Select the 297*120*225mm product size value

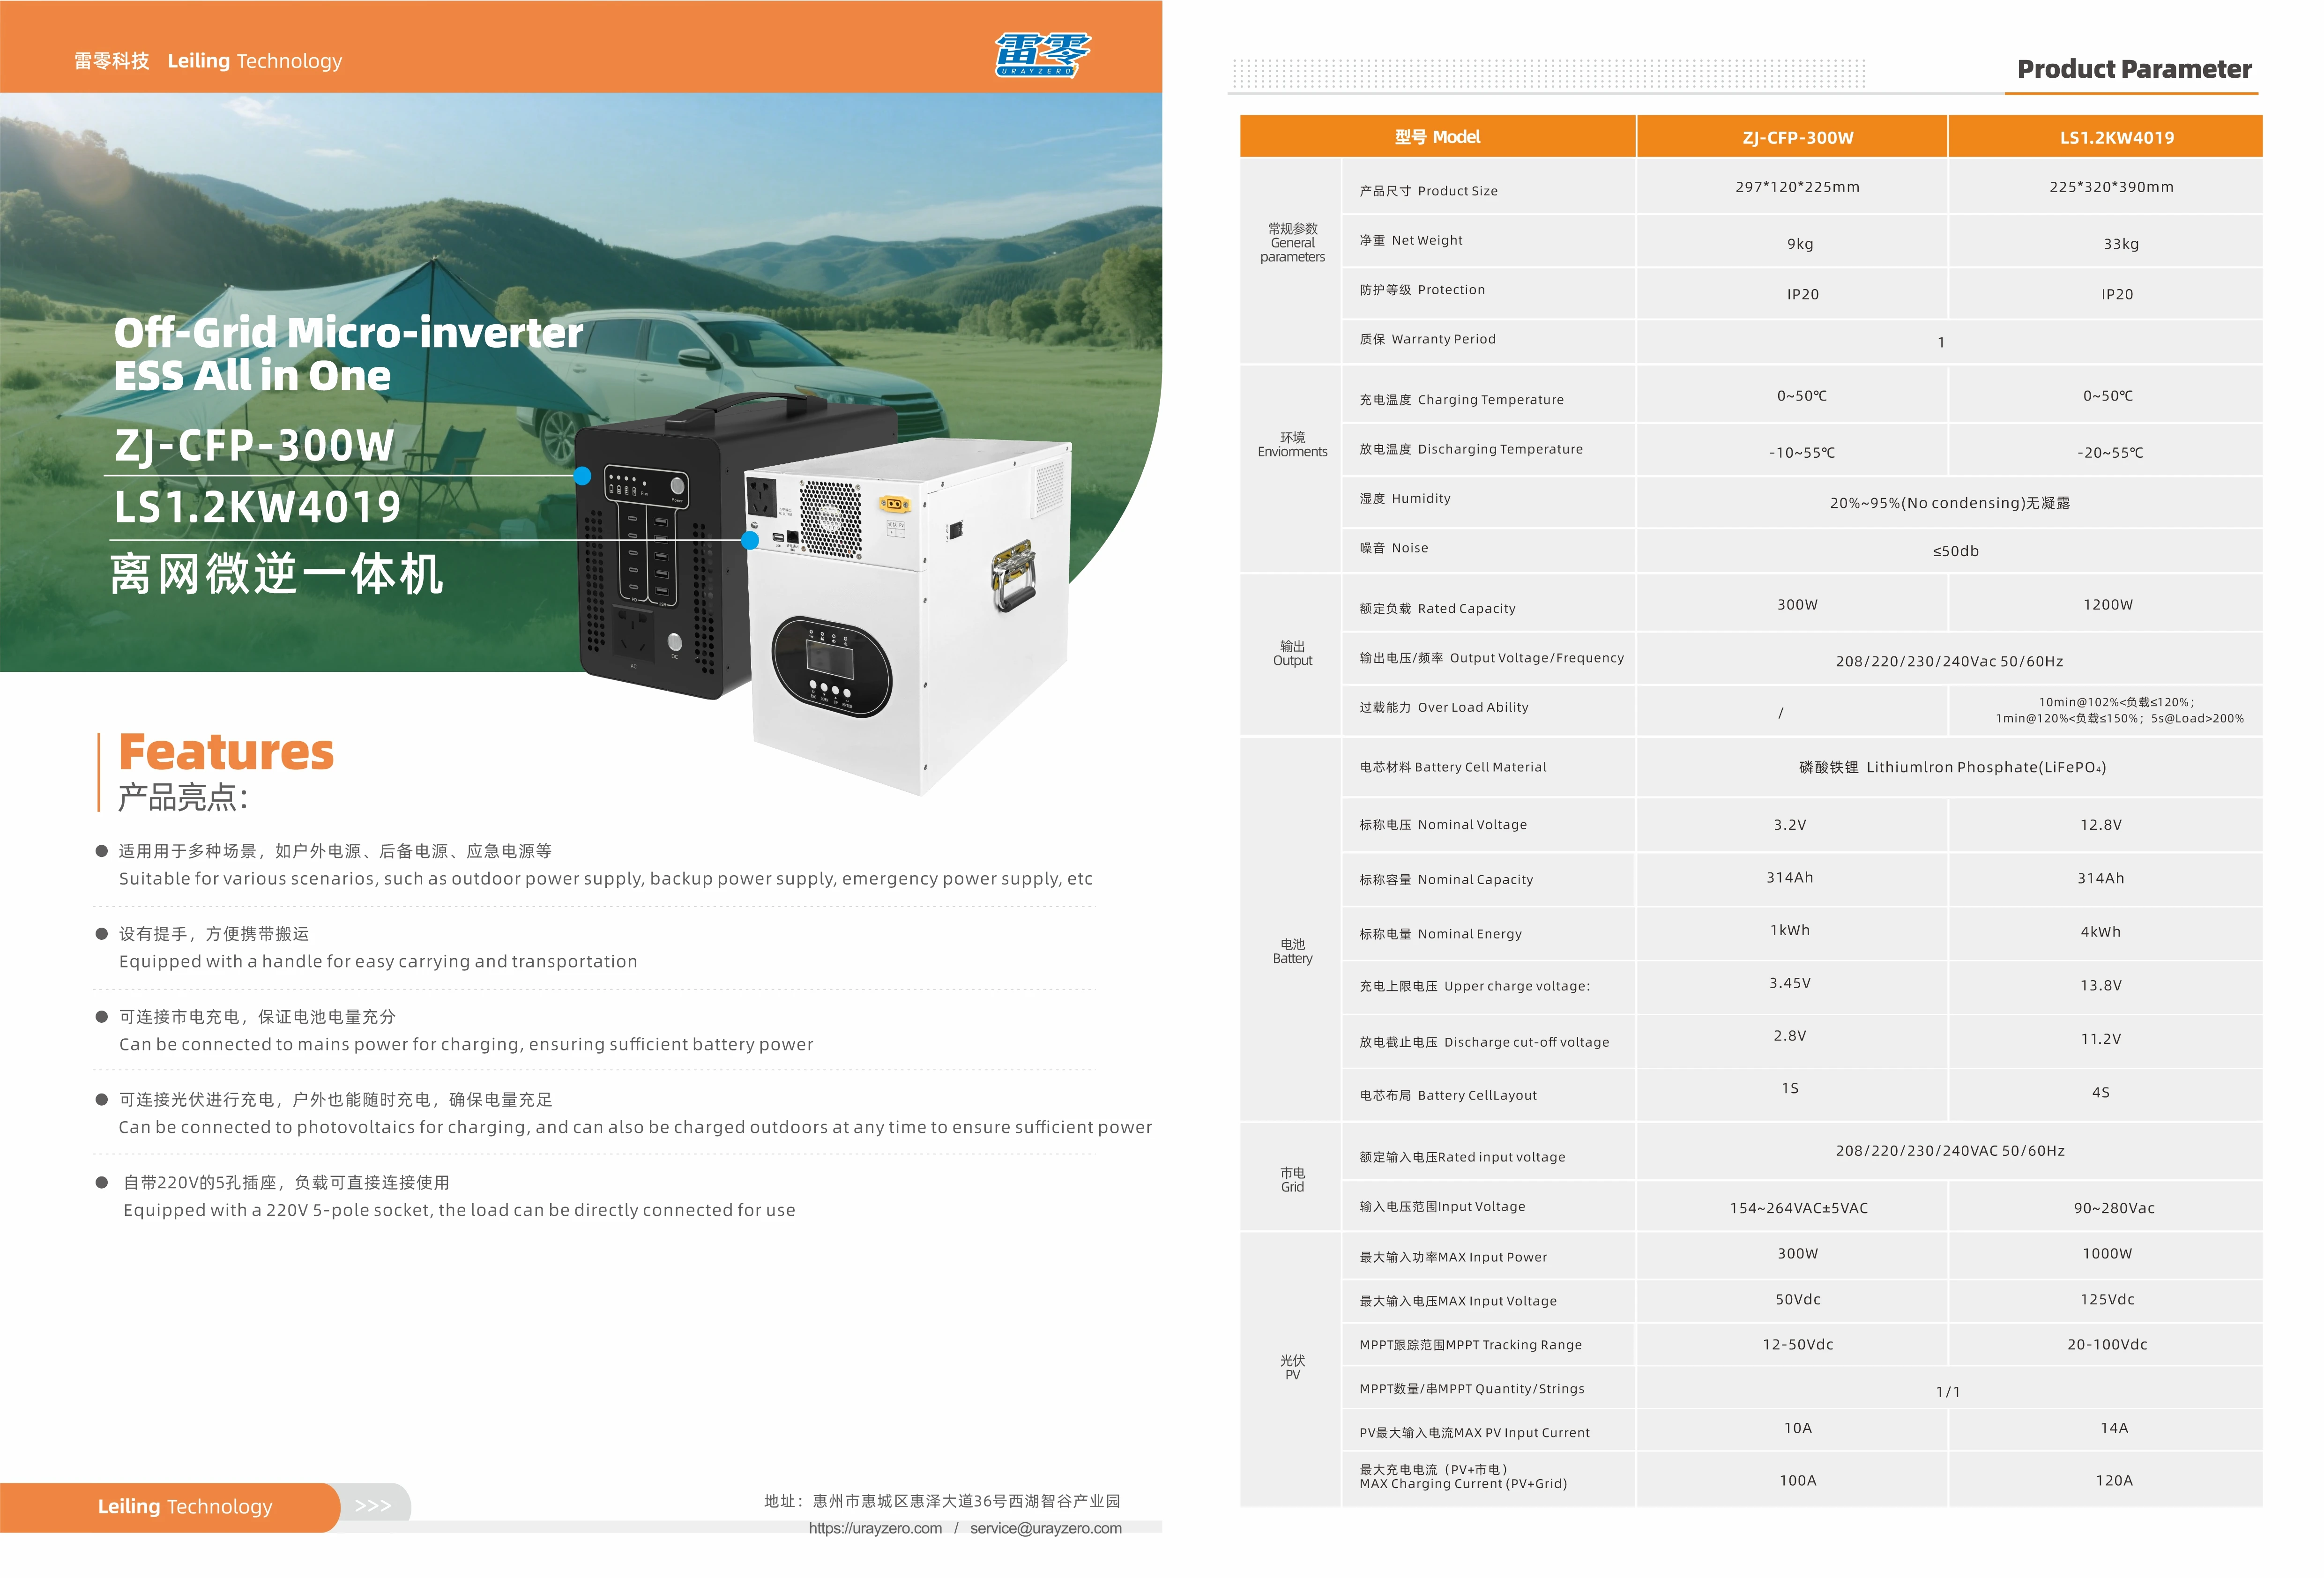coord(1797,187)
